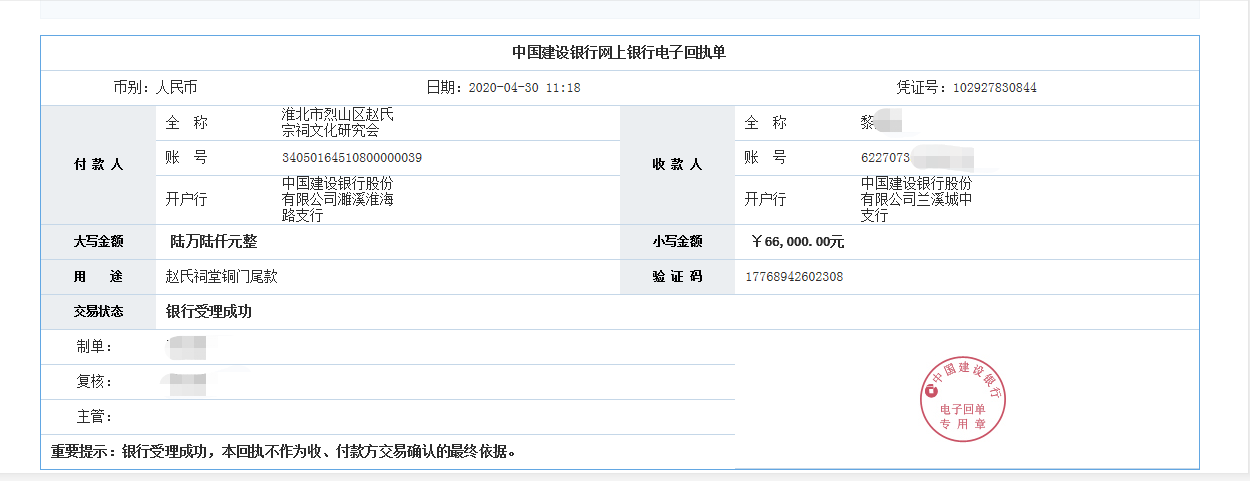The image size is (1250, 481).
Task: Select payer name 淮北市烈山区赵氏宗祠文化研究会
Action: (337, 123)
